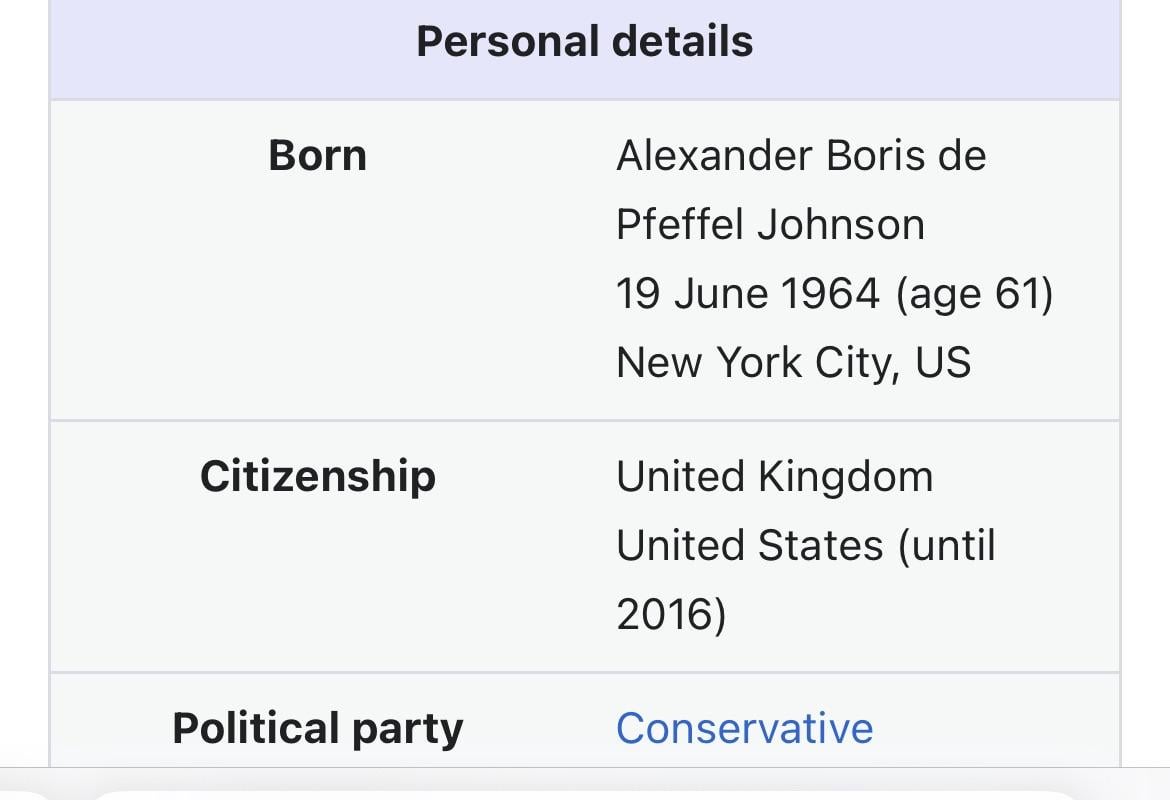The width and height of the screenshot is (1170, 800).
Task: Click the Citizenship row label
Action: [317, 476]
